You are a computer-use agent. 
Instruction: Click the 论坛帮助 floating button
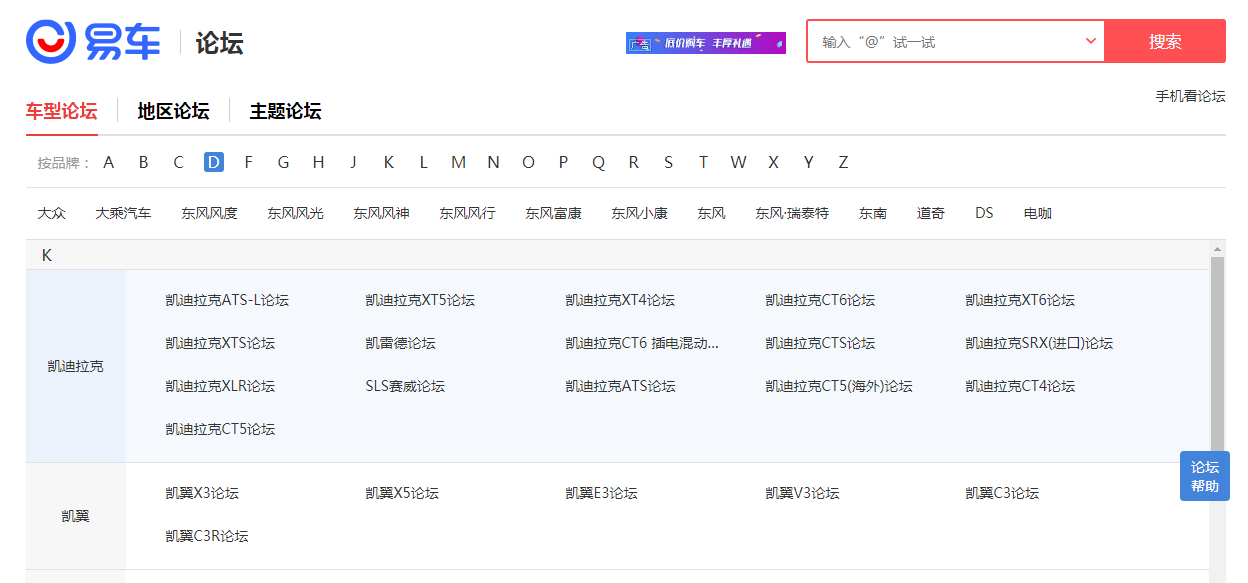(1204, 476)
